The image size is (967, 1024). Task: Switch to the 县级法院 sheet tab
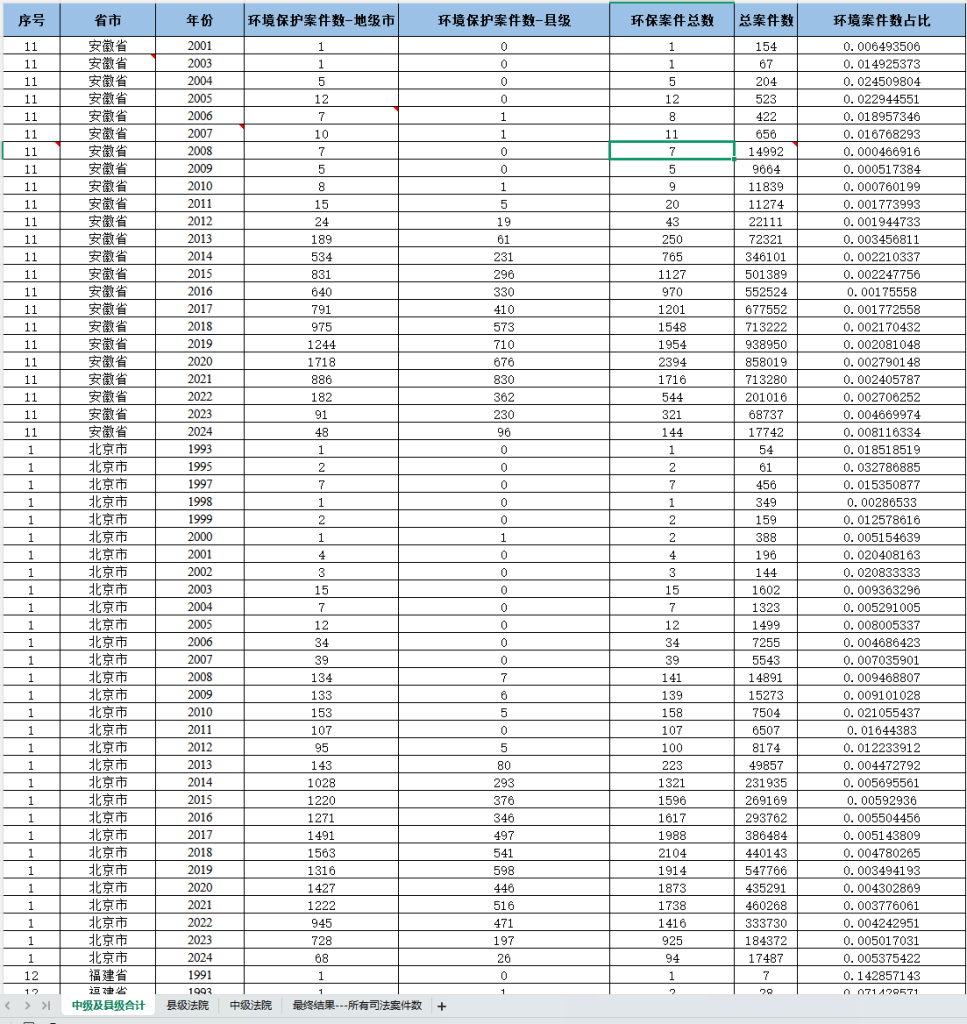pyautogui.click(x=187, y=1005)
